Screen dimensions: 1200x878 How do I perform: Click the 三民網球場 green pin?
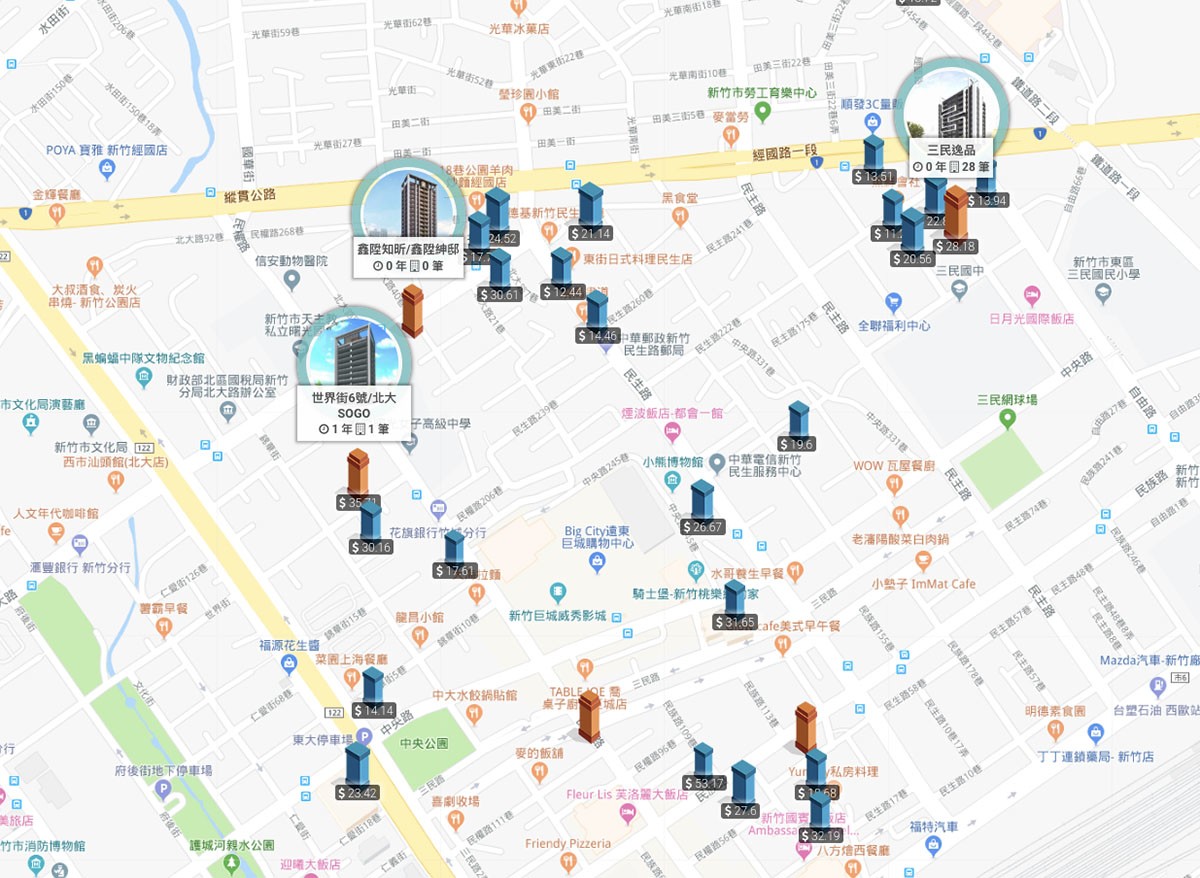(1008, 418)
